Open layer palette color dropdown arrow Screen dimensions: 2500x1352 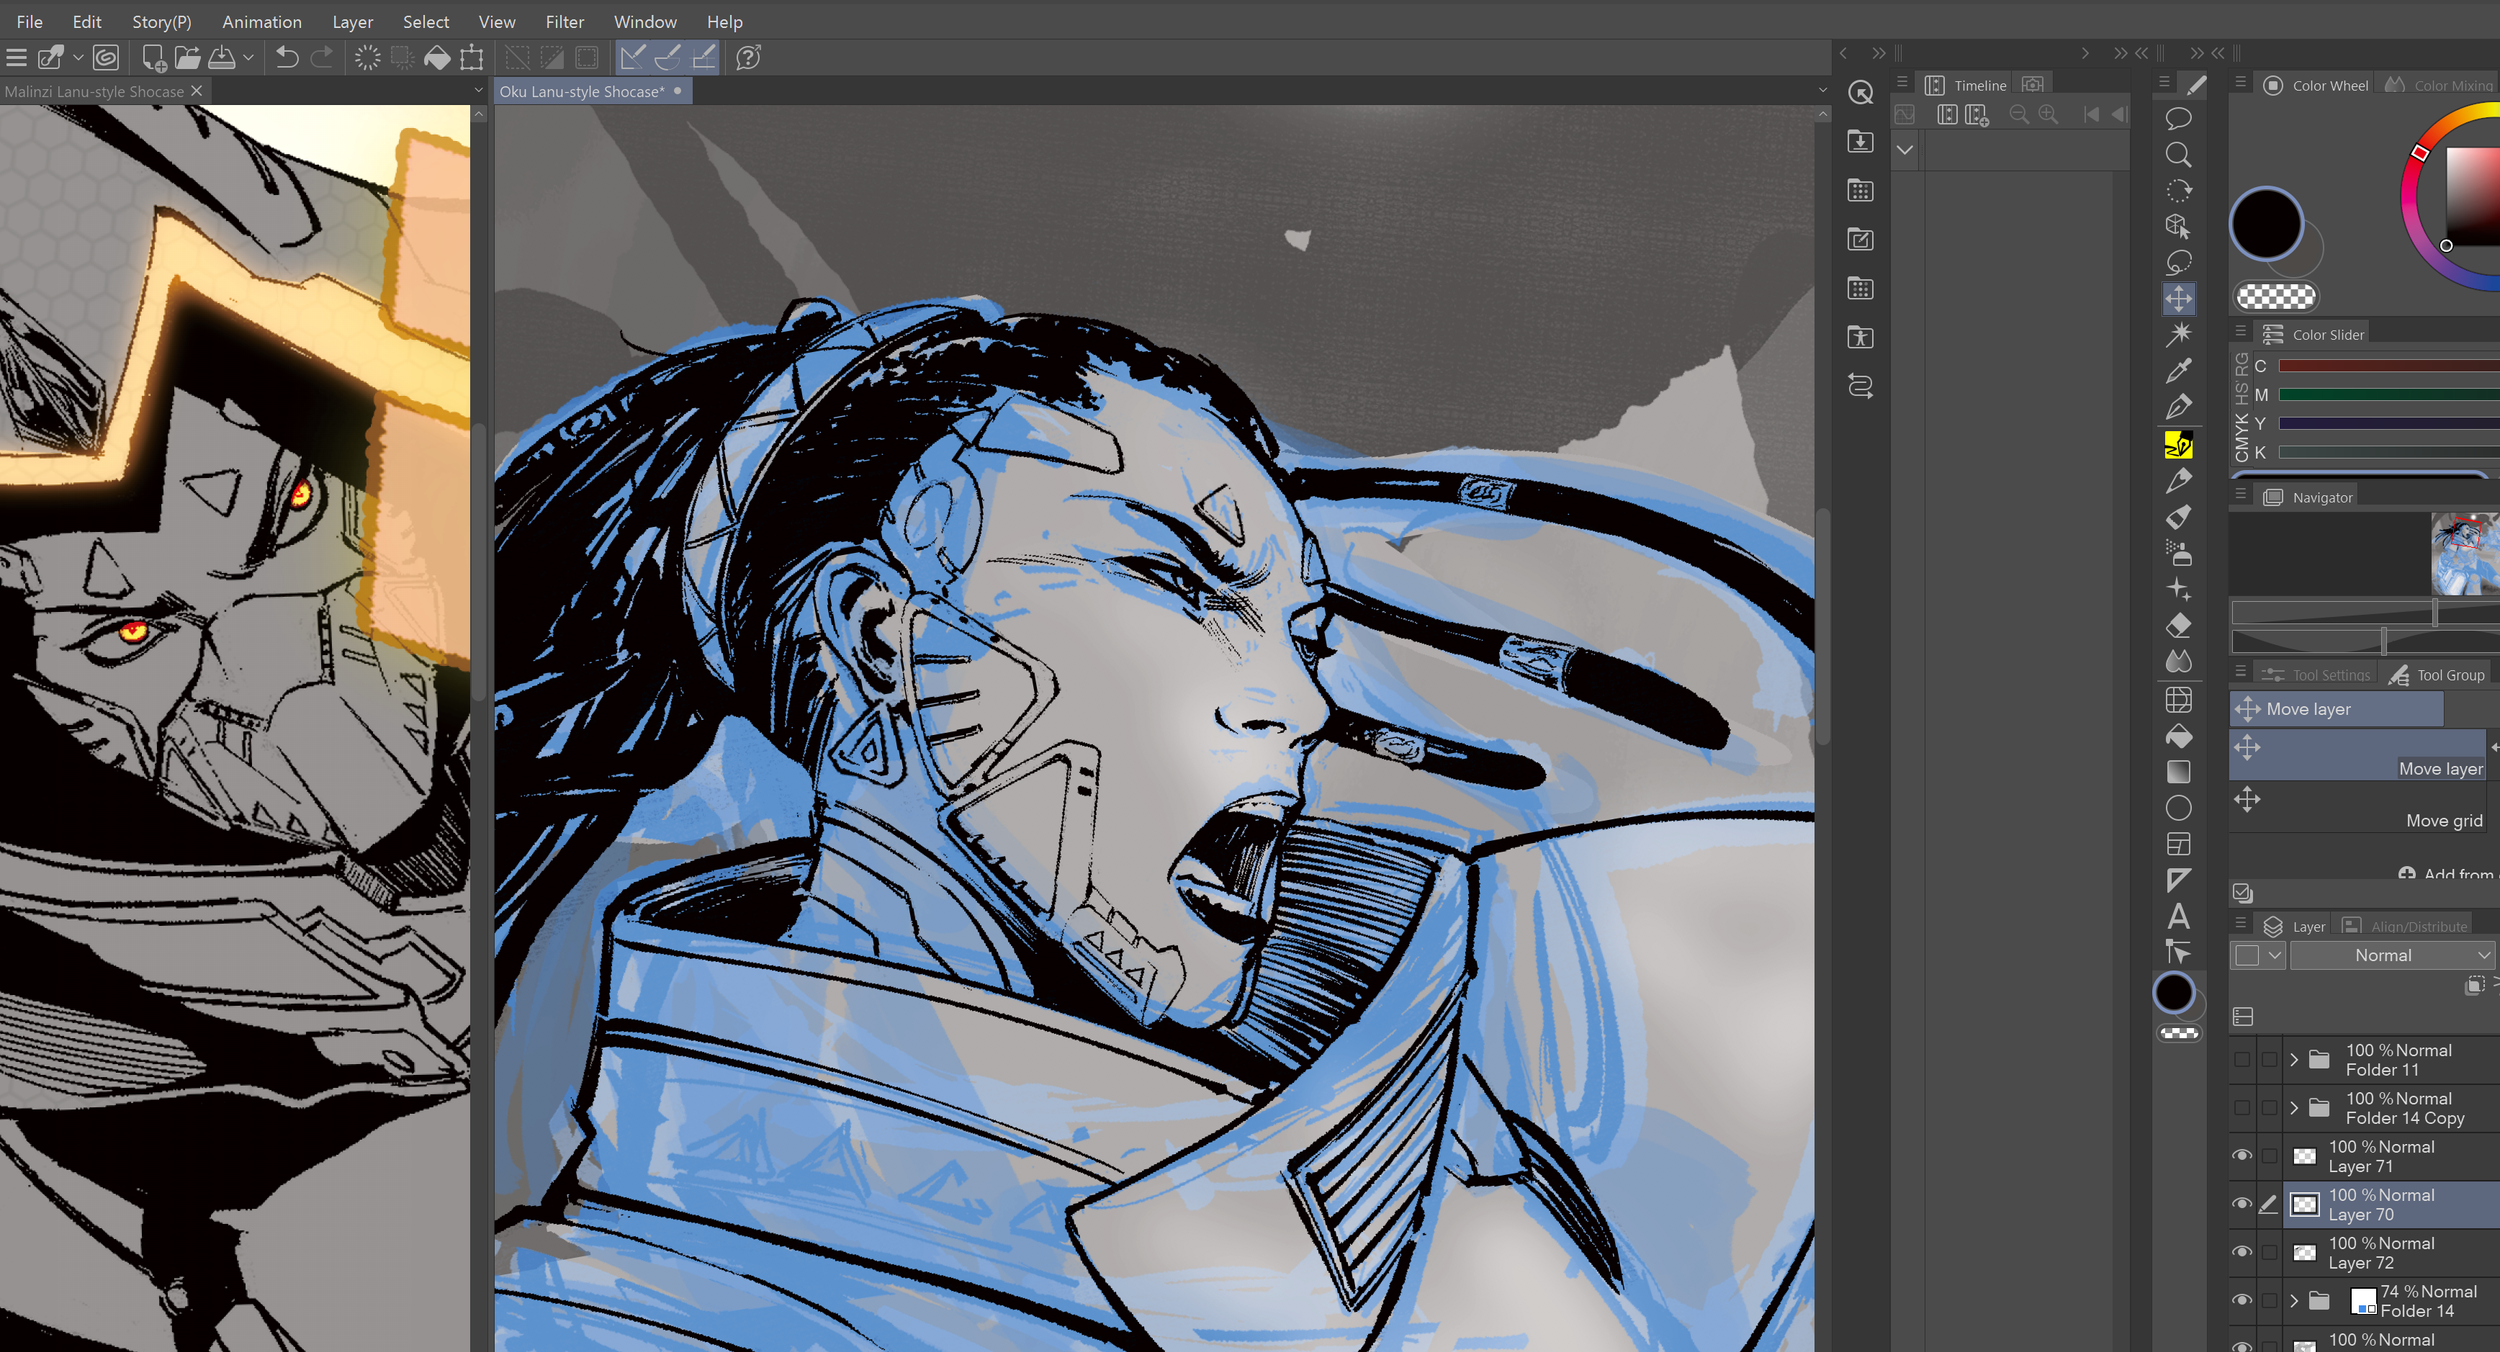(x=2275, y=955)
